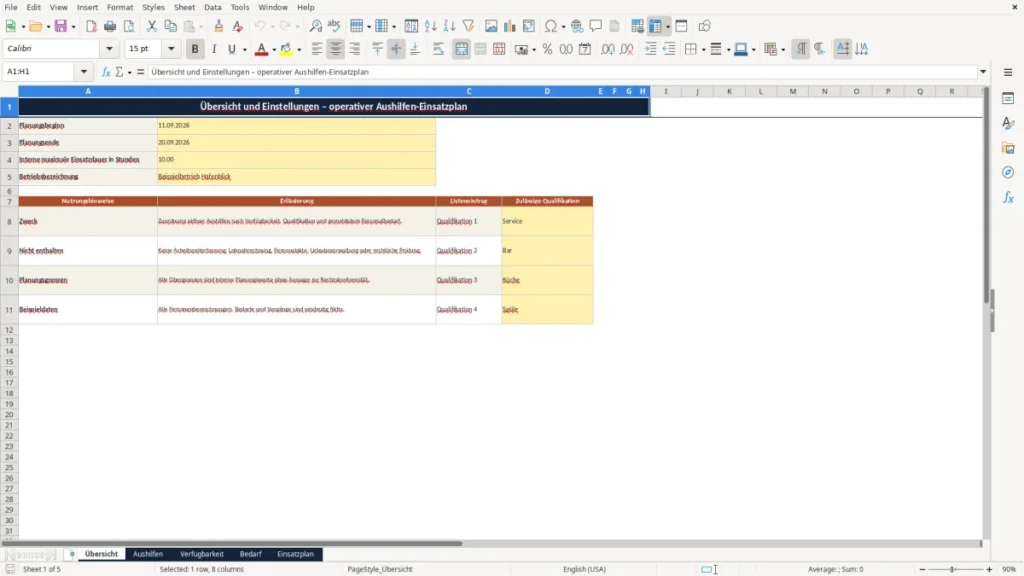Screen dimensions: 1024x576
Task: Open Find and Replace from the toolbar
Action: pyautogui.click(x=315, y=26)
